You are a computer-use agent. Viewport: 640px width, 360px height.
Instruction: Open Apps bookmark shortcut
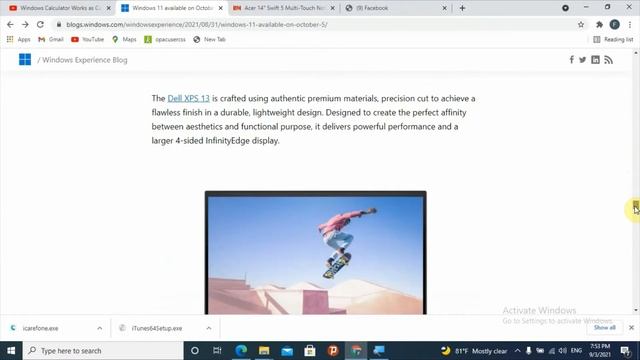pos(18,39)
